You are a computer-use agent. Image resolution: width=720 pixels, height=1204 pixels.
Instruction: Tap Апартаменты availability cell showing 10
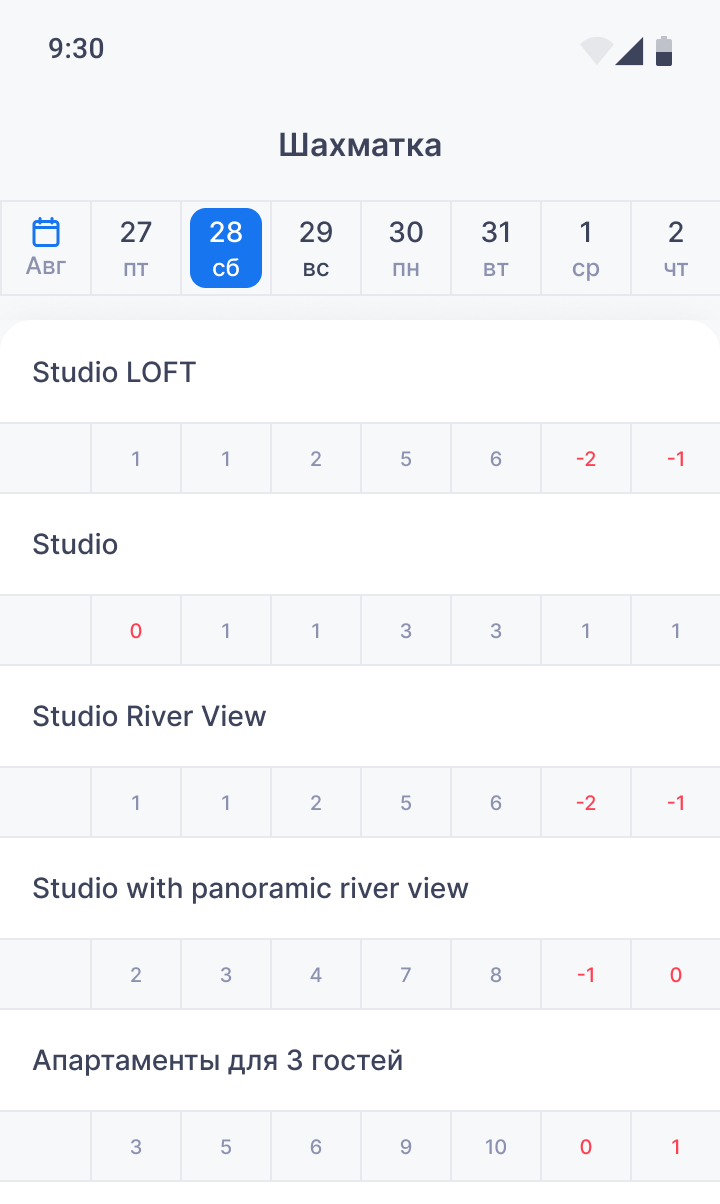(496, 1147)
